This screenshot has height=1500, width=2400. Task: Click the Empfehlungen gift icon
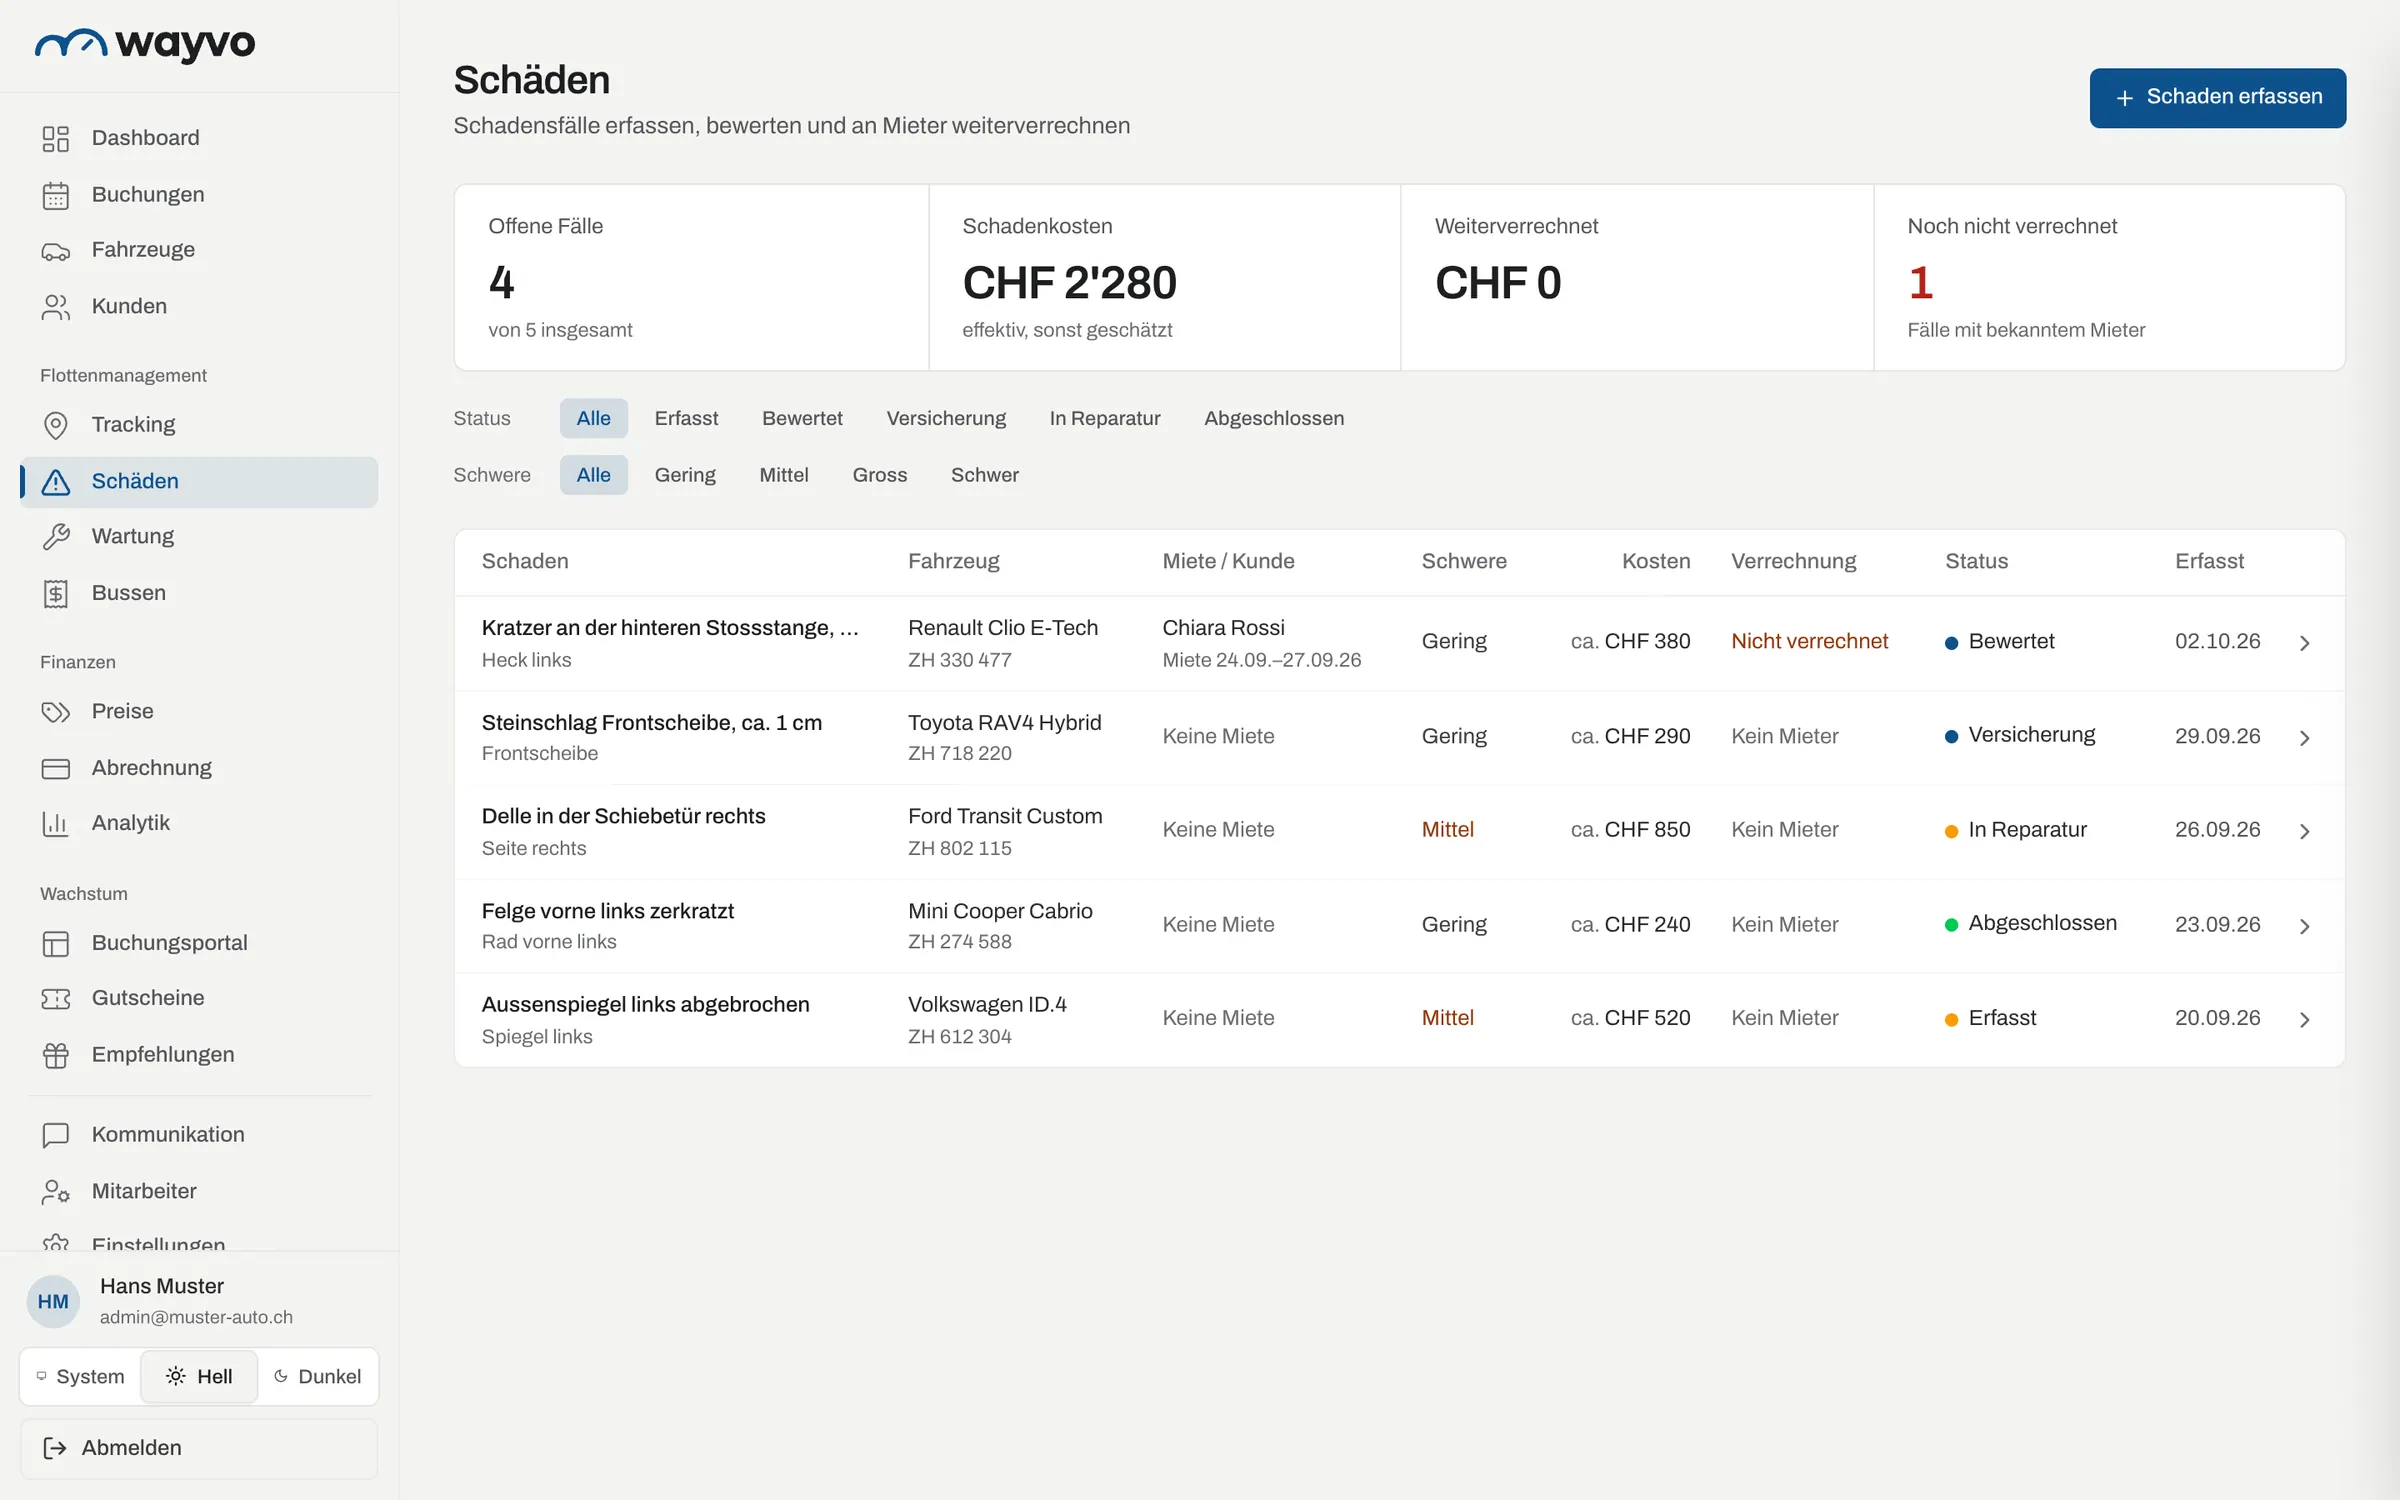(x=56, y=1055)
